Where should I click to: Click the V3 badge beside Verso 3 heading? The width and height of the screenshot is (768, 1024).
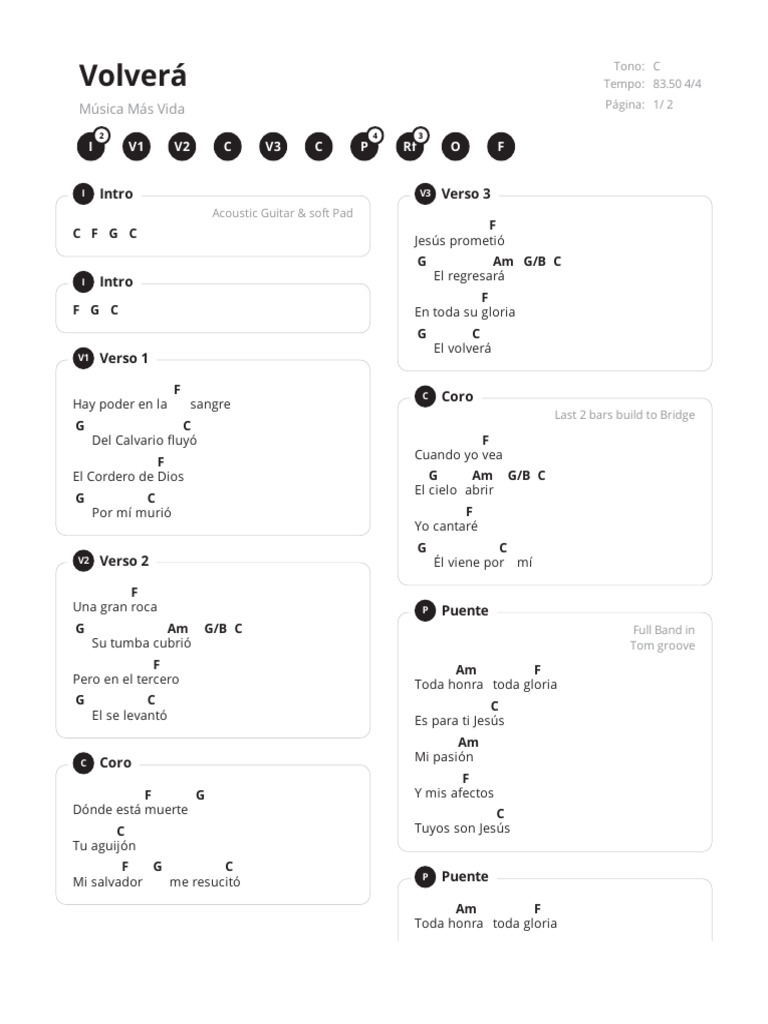click(x=425, y=193)
